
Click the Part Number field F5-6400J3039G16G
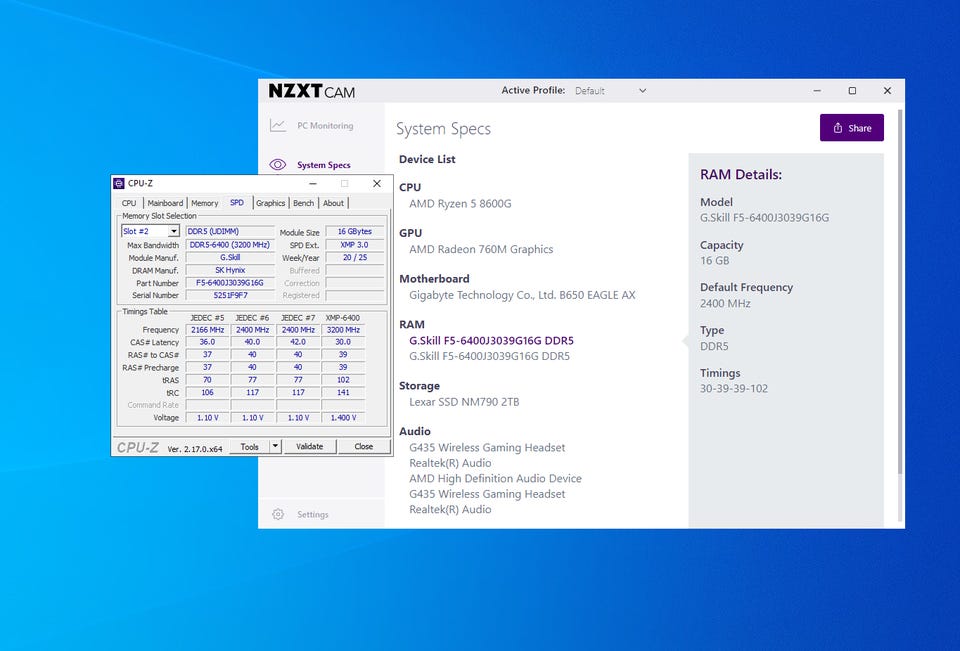click(x=230, y=283)
